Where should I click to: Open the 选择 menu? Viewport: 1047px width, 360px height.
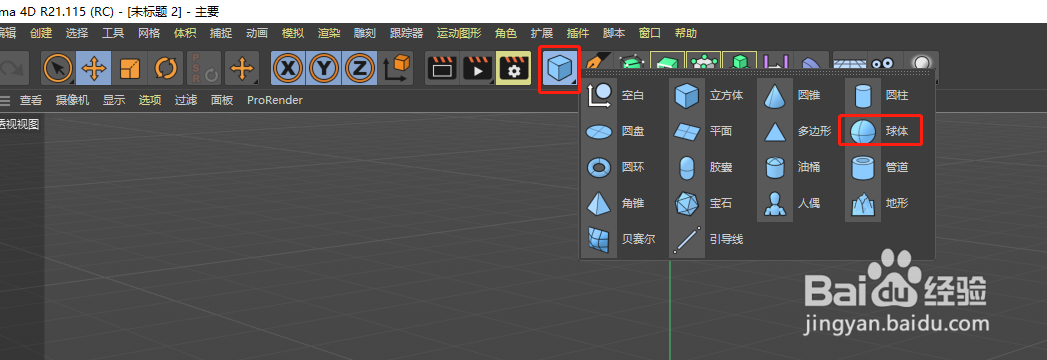click(77, 33)
